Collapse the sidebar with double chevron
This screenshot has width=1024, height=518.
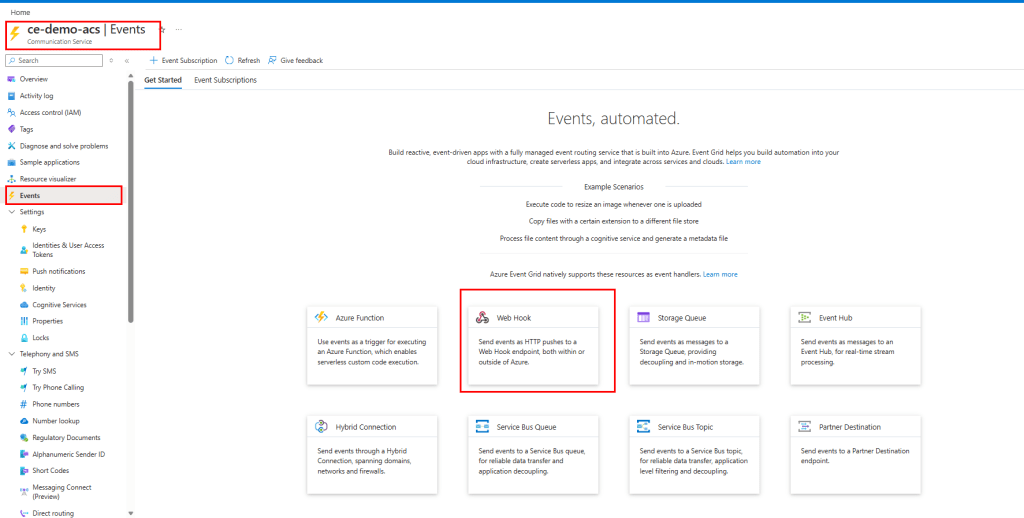click(127, 61)
